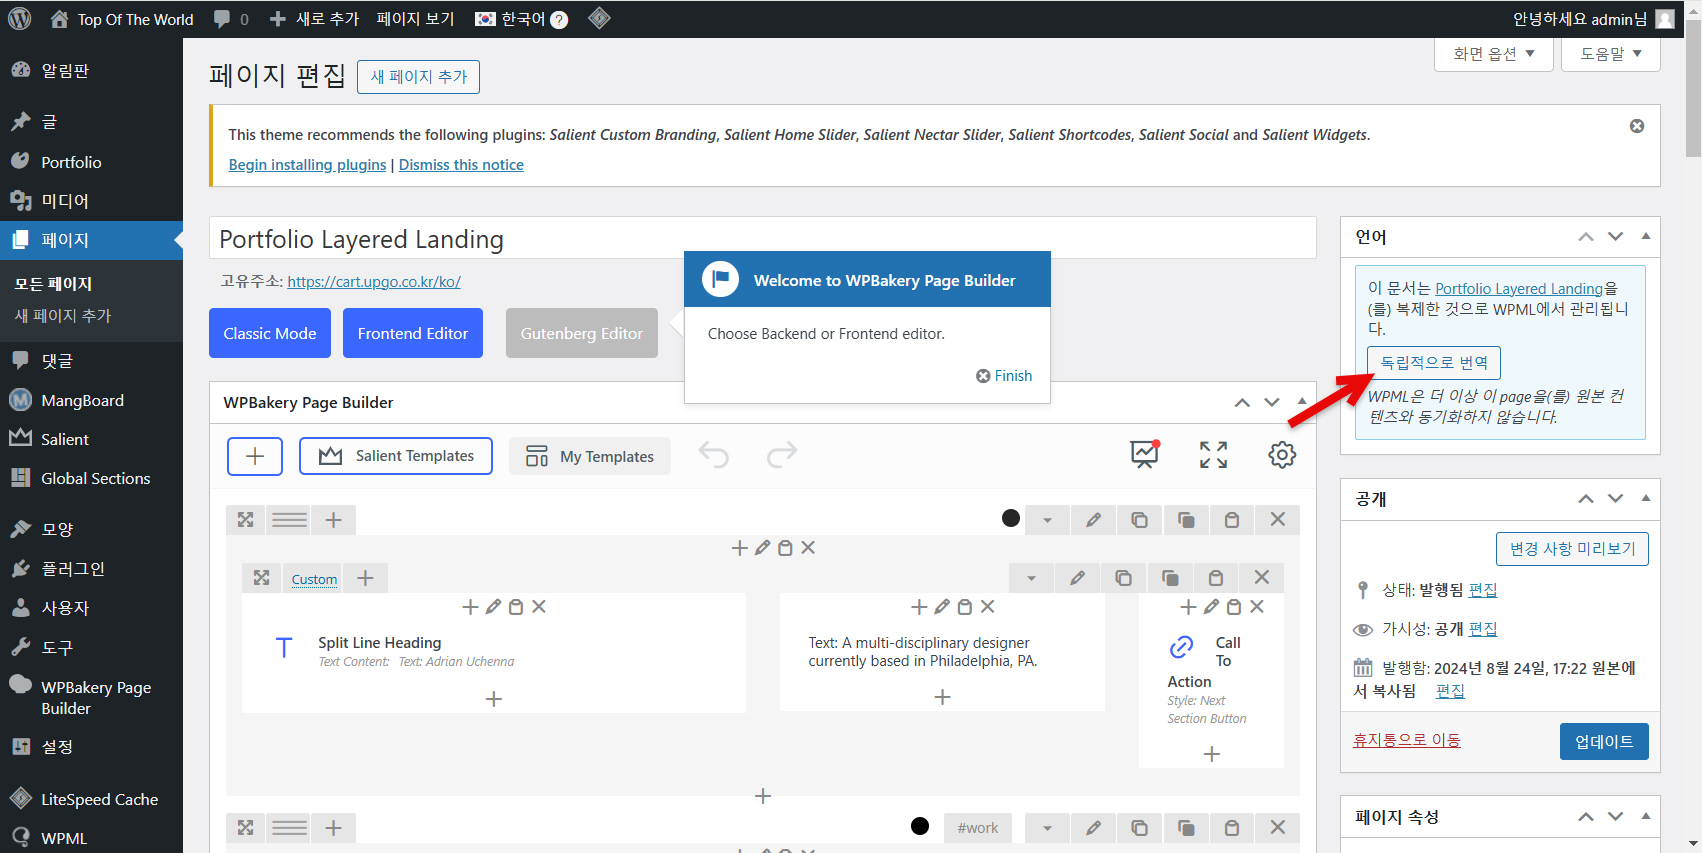Click the page title input field
Viewport: 1702px width, 853px height.
click(763, 238)
